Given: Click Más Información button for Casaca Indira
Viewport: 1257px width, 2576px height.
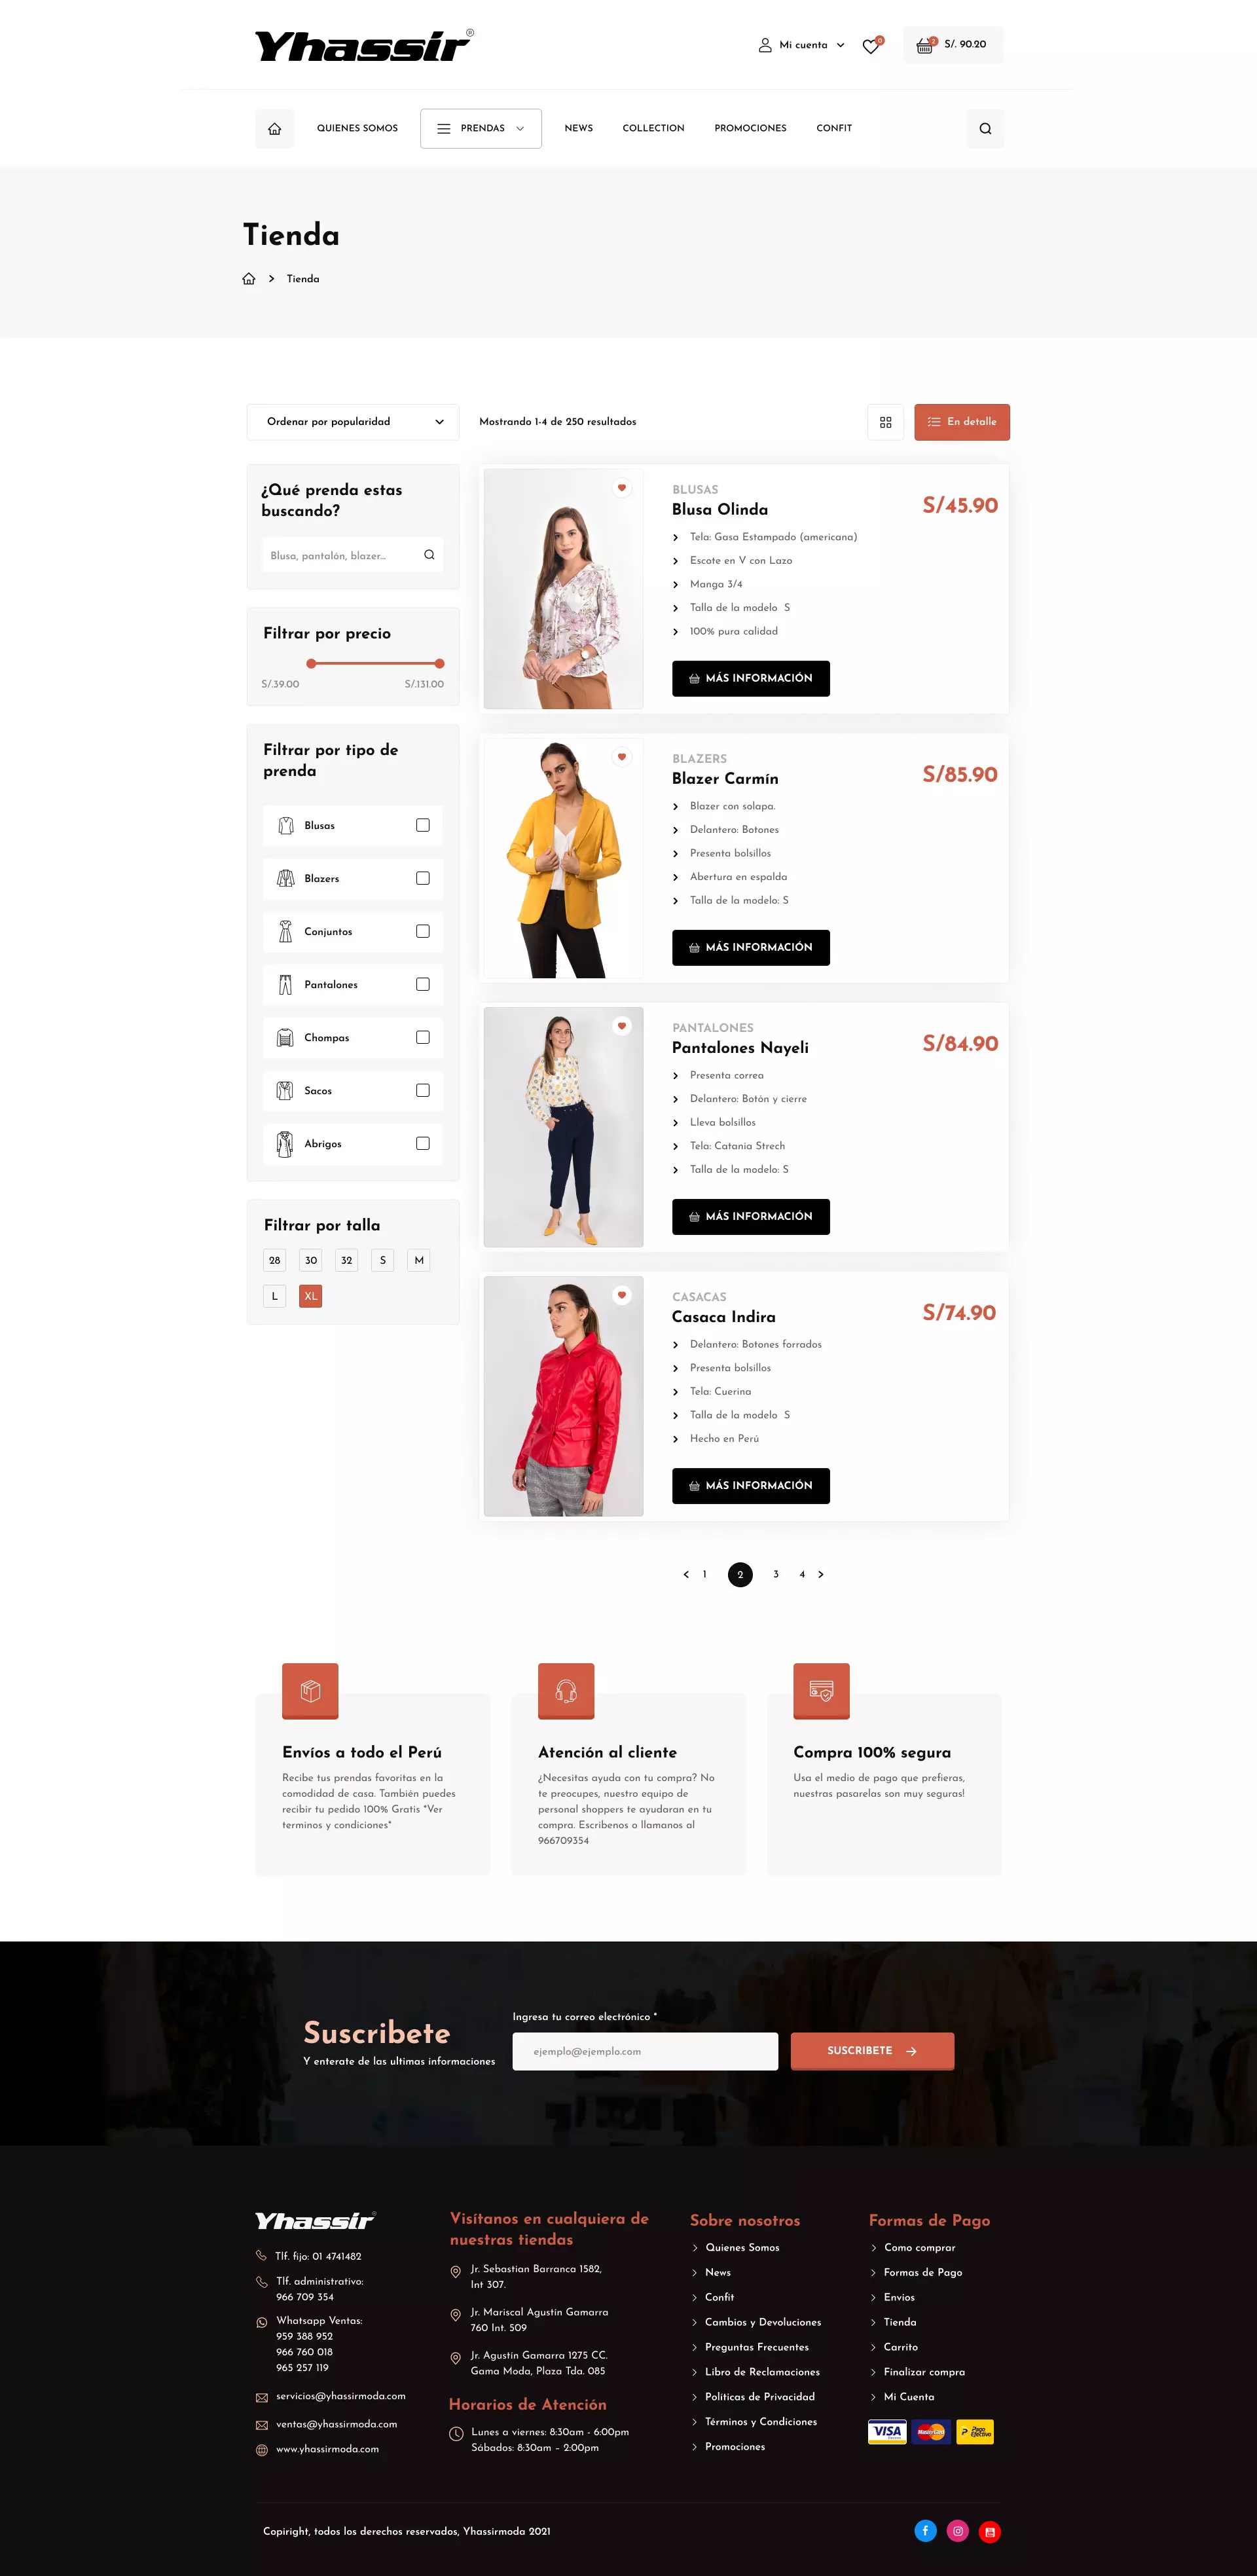Looking at the screenshot, I should (749, 1485).
